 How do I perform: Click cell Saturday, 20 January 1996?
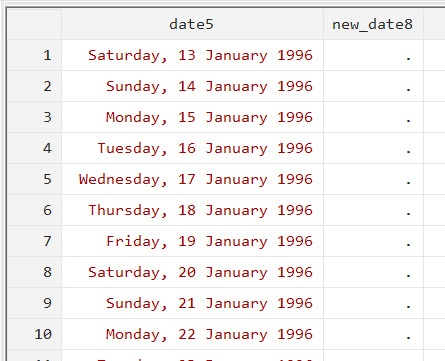pos(192,272)
